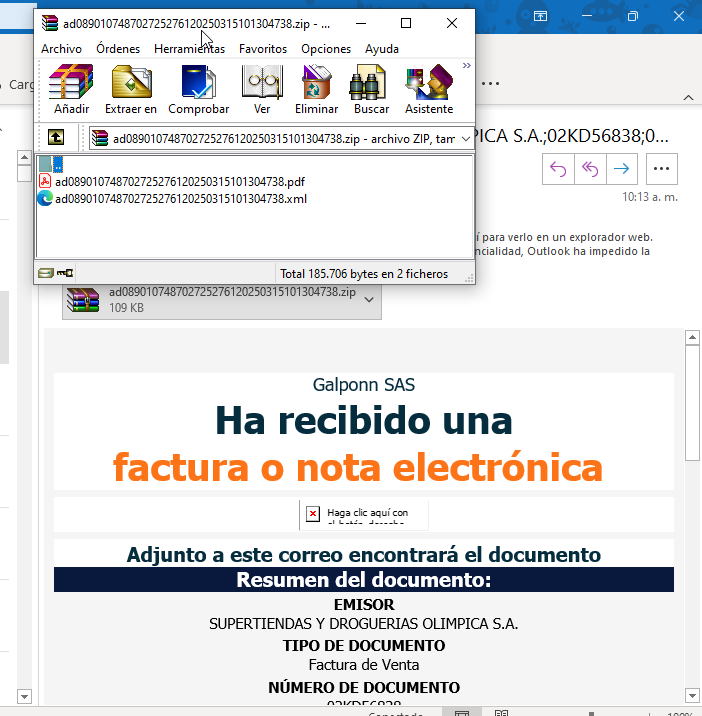The image size is (702, 716).
Task: Expand the archive path dropdown
Action: pos(466,138)
